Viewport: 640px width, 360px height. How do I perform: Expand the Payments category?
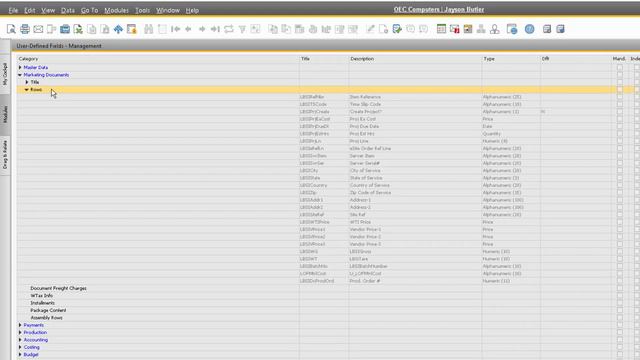pyautogui.click(x=20, y=325)
